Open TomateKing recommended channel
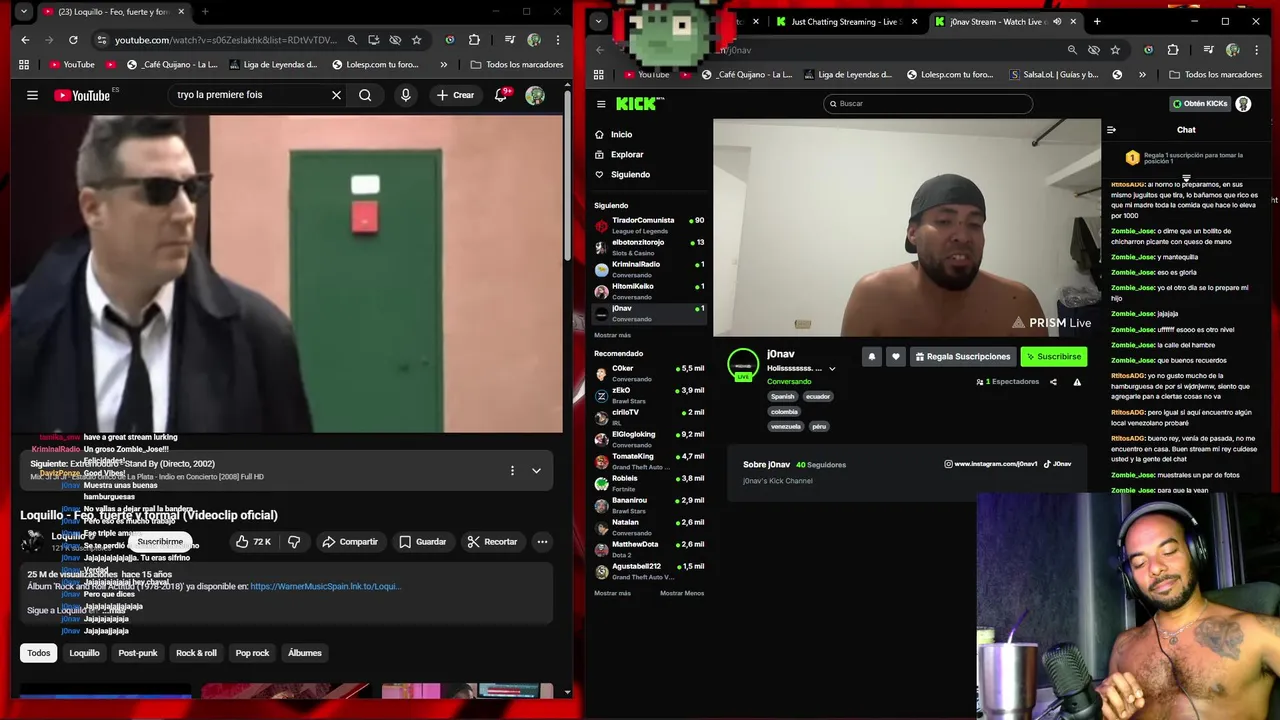Image resolution: width=1280 pixels, height=720 pixels. click(649, 461)
